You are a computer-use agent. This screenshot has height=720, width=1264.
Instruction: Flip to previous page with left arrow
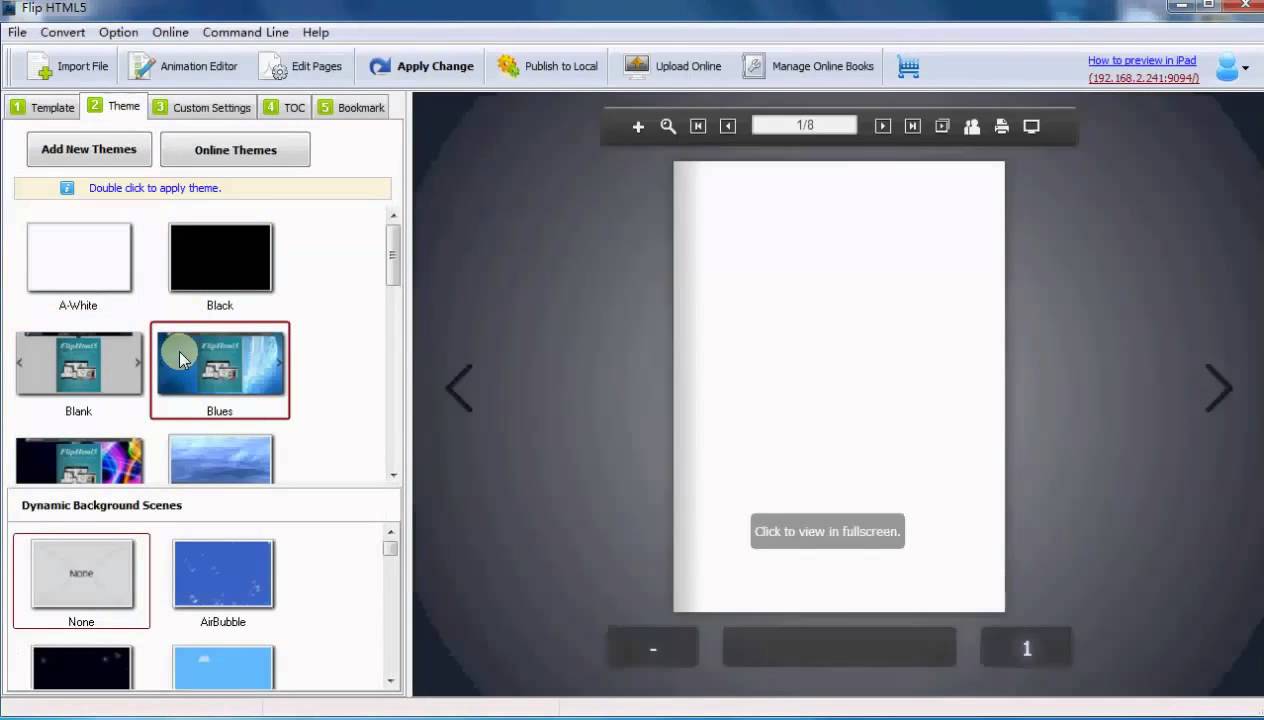point(459,388)
